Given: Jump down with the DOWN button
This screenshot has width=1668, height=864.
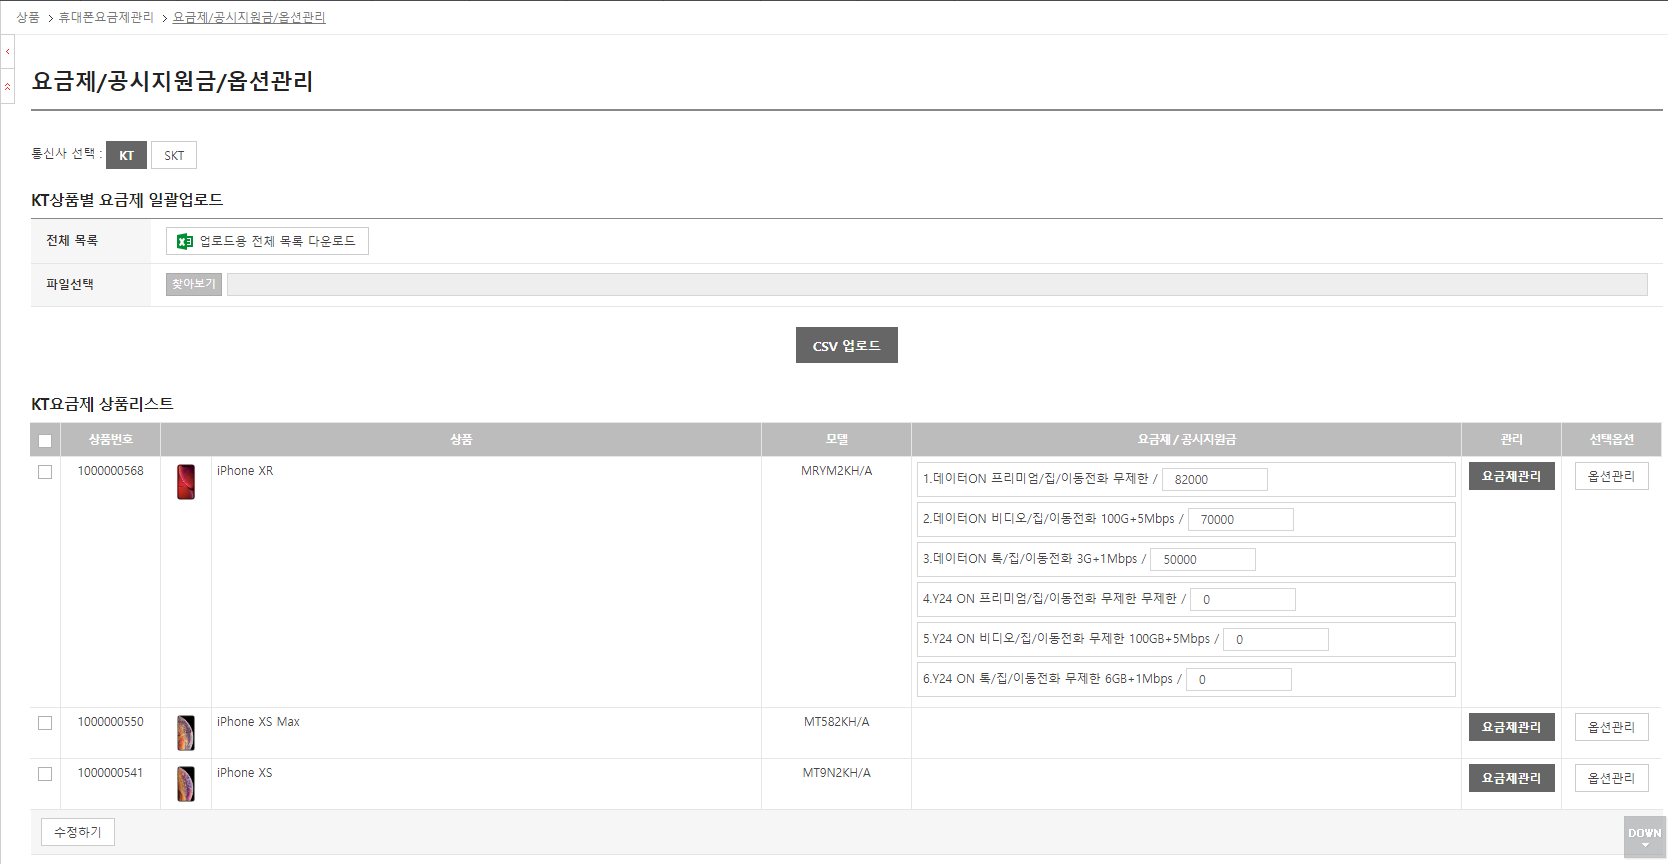Looking at the screenshot, I should 1644,837.
